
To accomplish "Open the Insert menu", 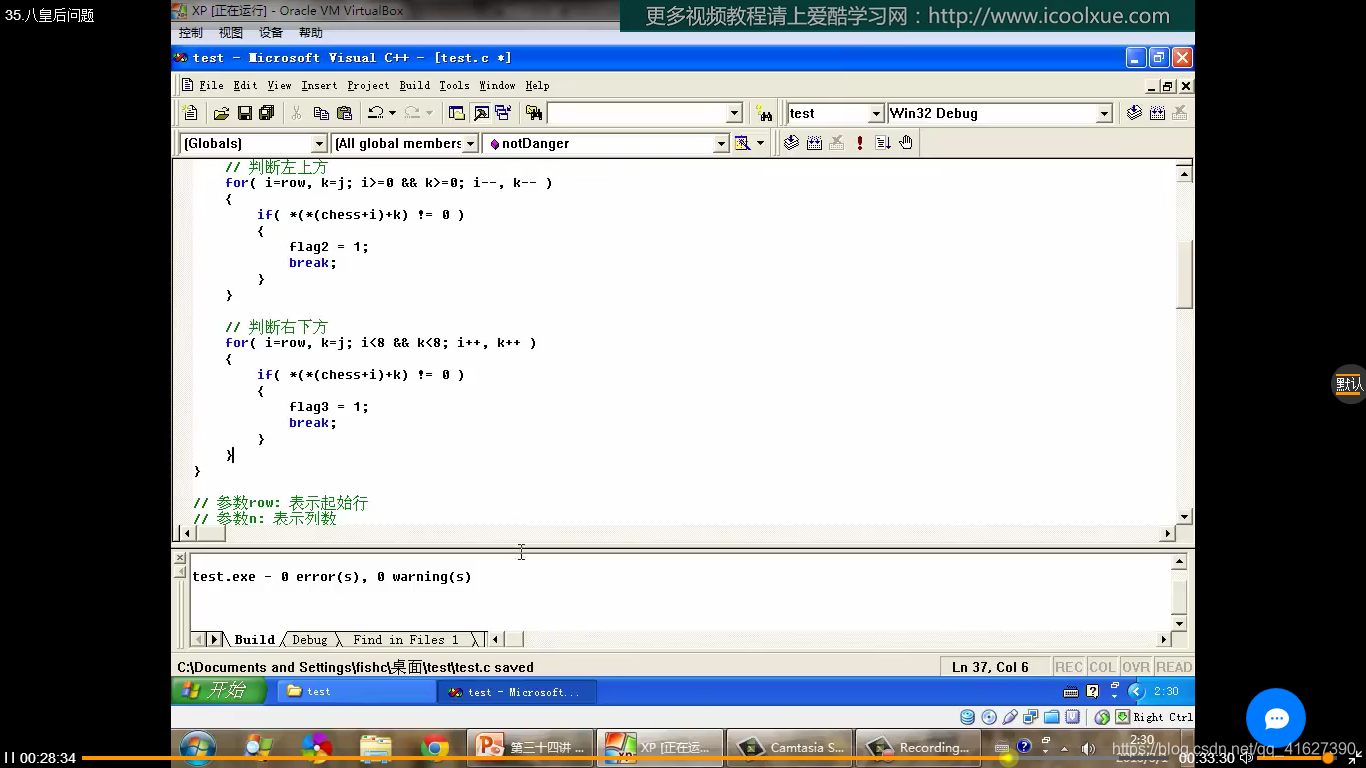I will tap(319, 85).
